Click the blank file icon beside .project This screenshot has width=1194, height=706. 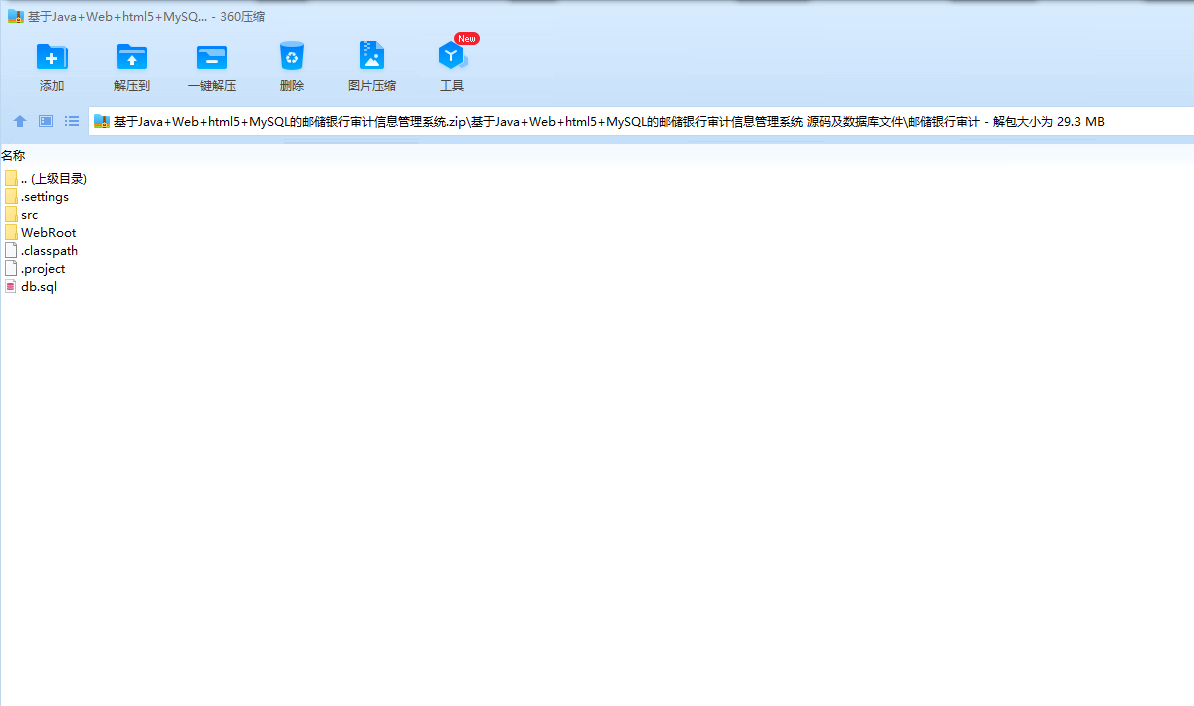click(x=11, y=268)
